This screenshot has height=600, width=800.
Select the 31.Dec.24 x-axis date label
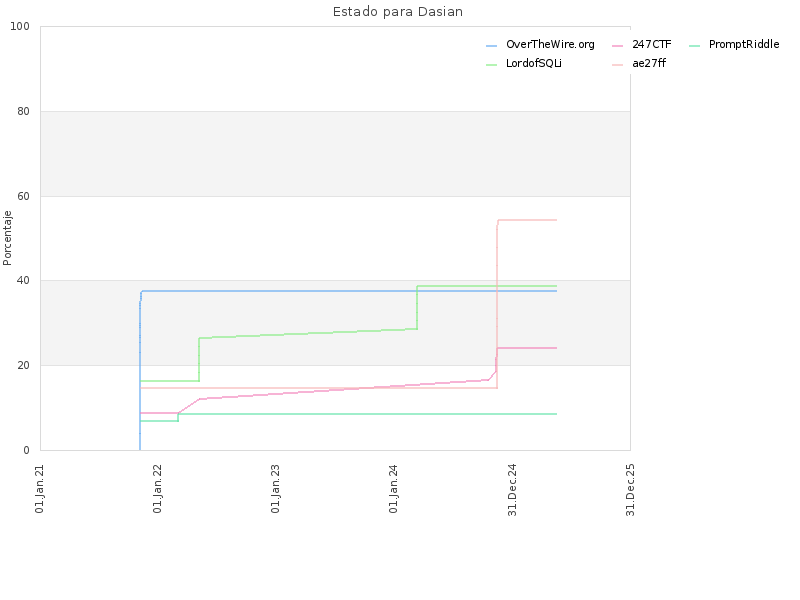[512, 488]
